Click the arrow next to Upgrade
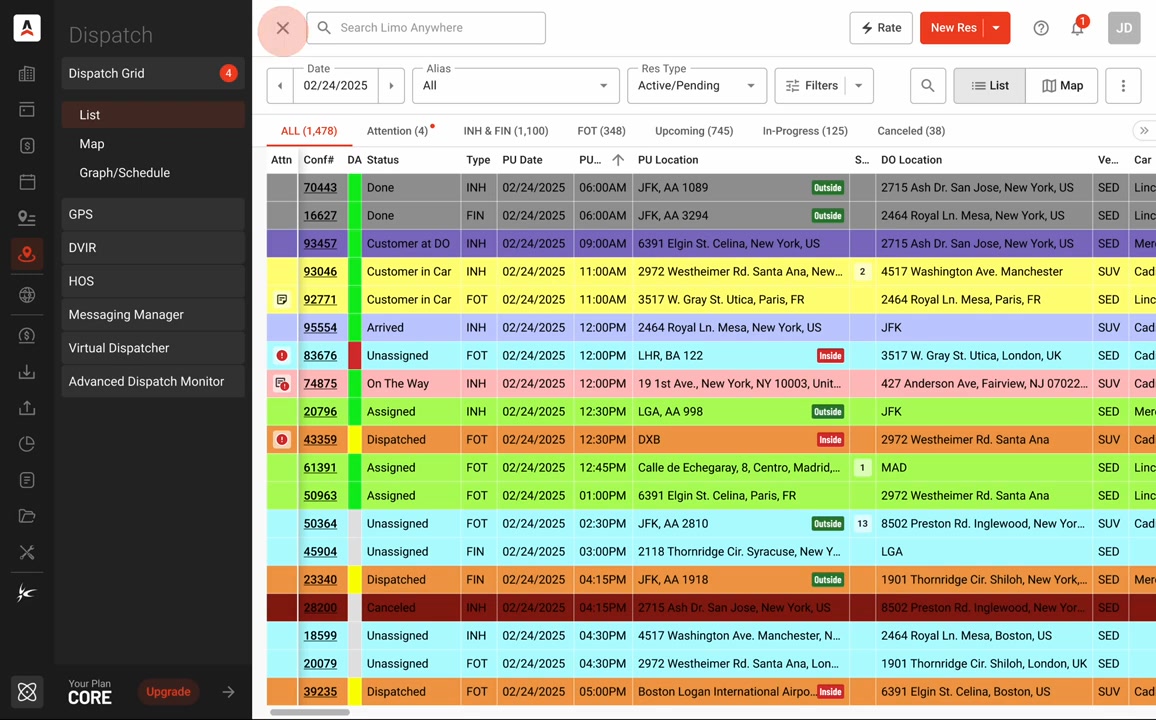This screenshot has height=720, width=1156. 229,692
